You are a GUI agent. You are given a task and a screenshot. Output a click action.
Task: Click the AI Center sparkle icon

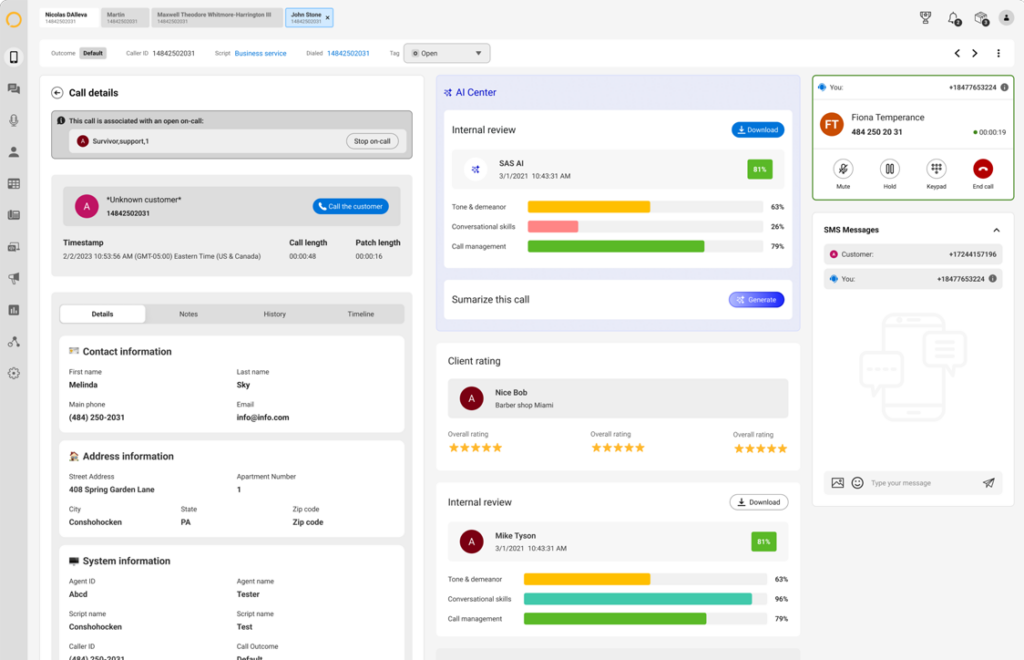click(x=448, y=93)
